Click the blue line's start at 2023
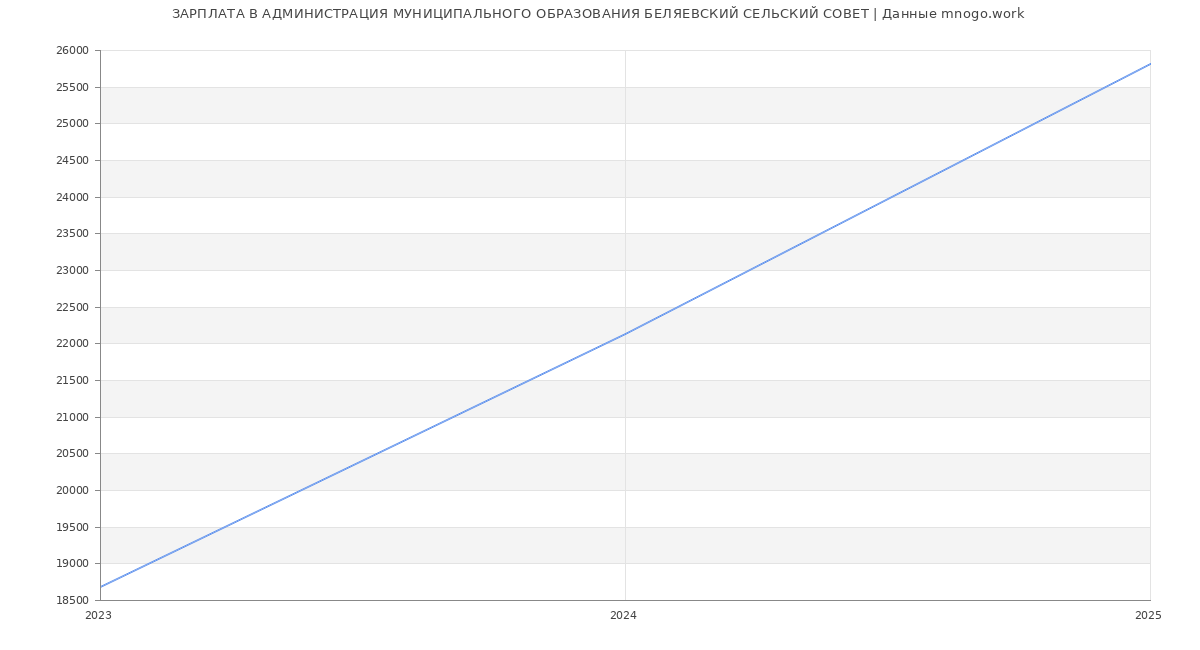Screen dimensions: 1200x650 (x=101, y=587)
